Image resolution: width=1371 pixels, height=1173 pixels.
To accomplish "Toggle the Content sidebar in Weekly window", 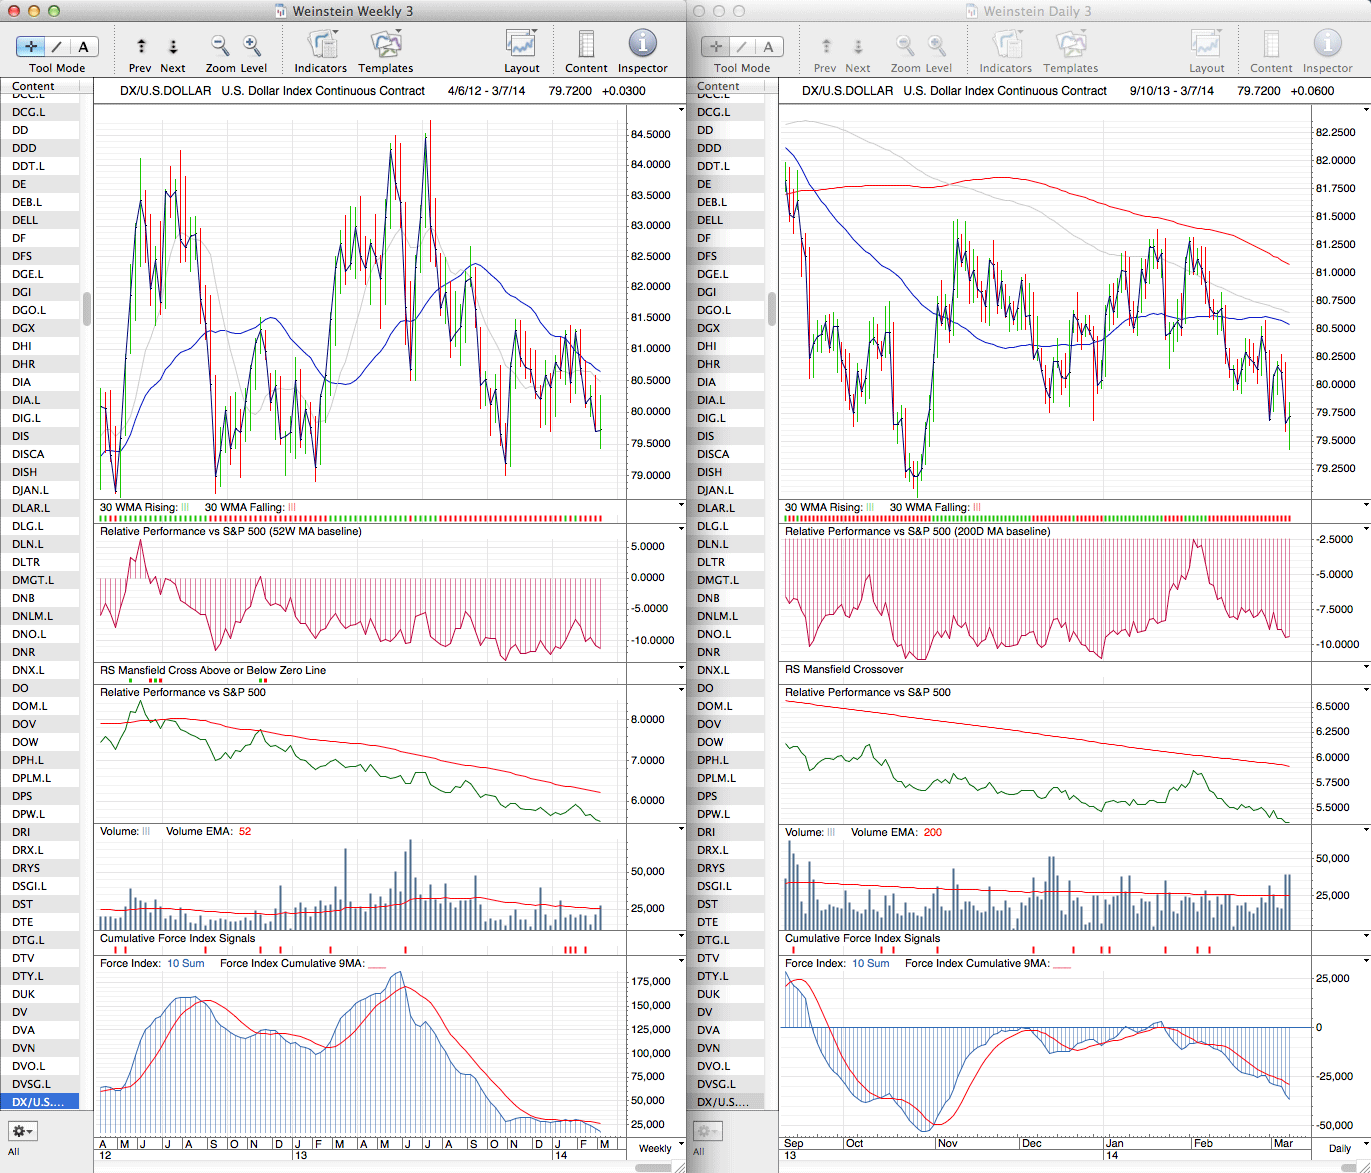I will click(586, 45).
